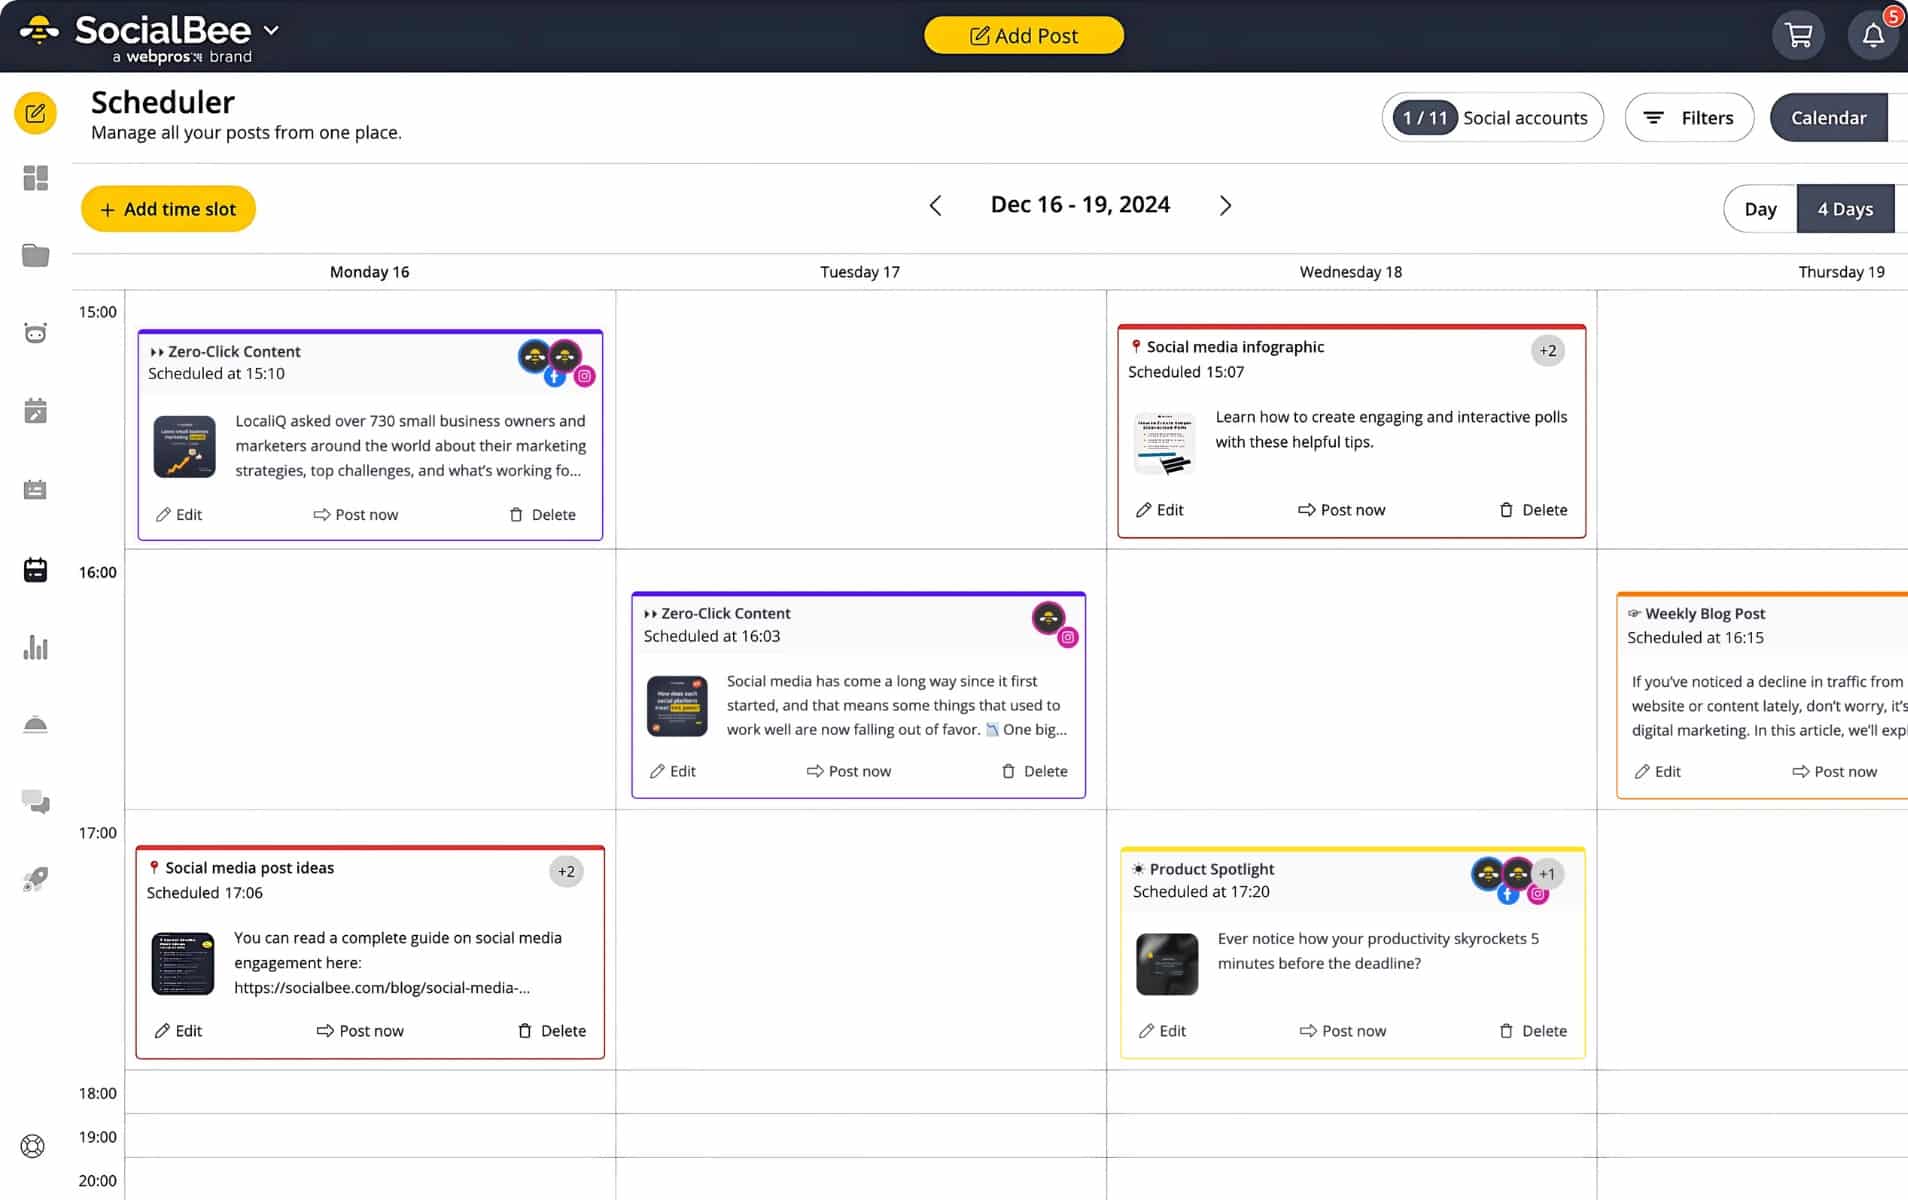1908x1200 pixels.
Task: Open the engagement chat bubbles icon
Action: point(36,802)
